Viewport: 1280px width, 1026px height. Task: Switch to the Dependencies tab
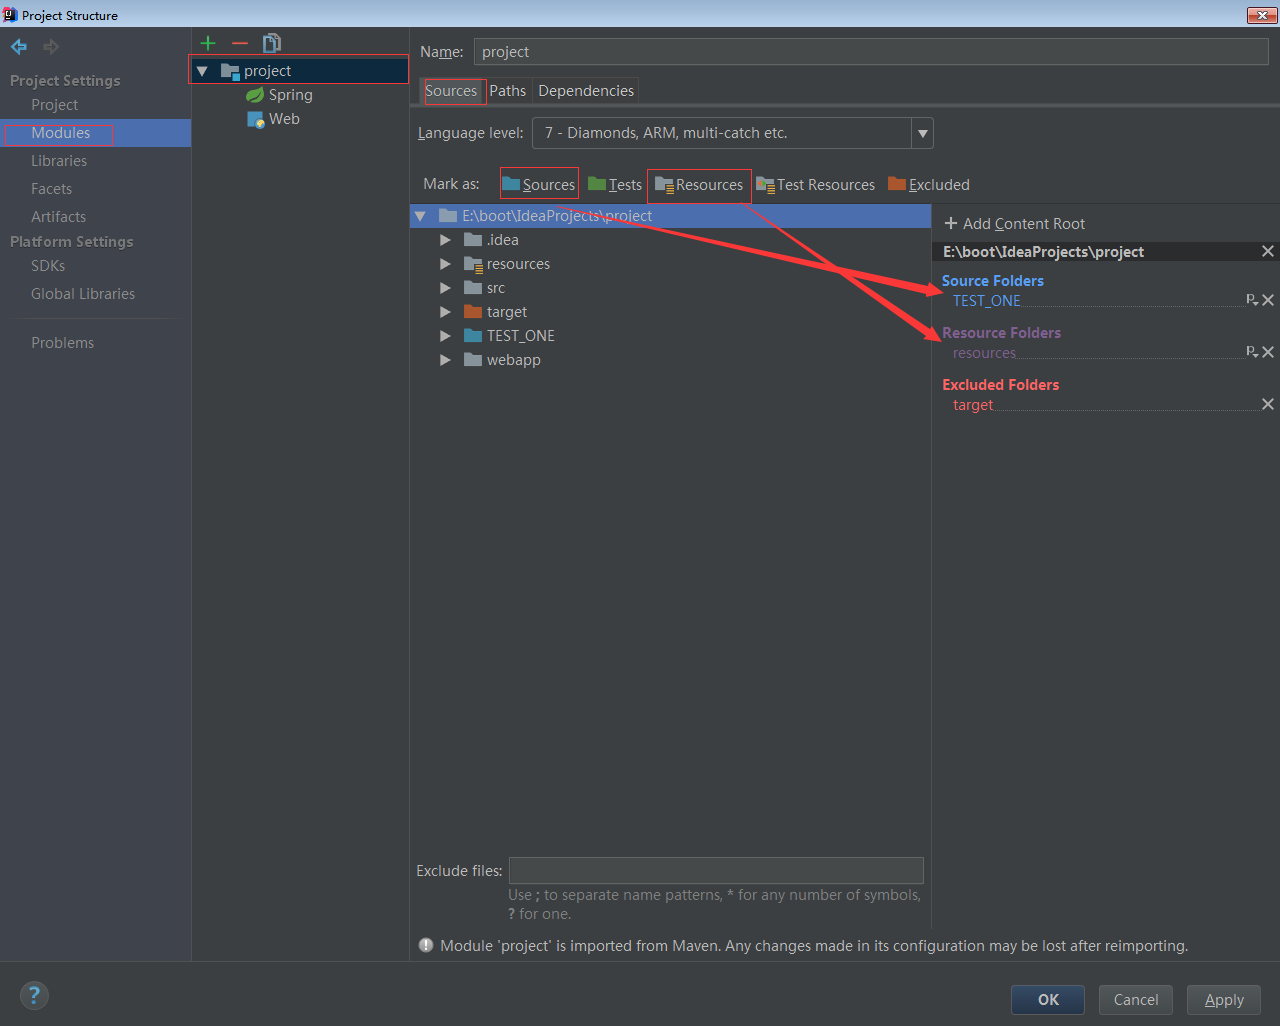click(x=586, y=91)
